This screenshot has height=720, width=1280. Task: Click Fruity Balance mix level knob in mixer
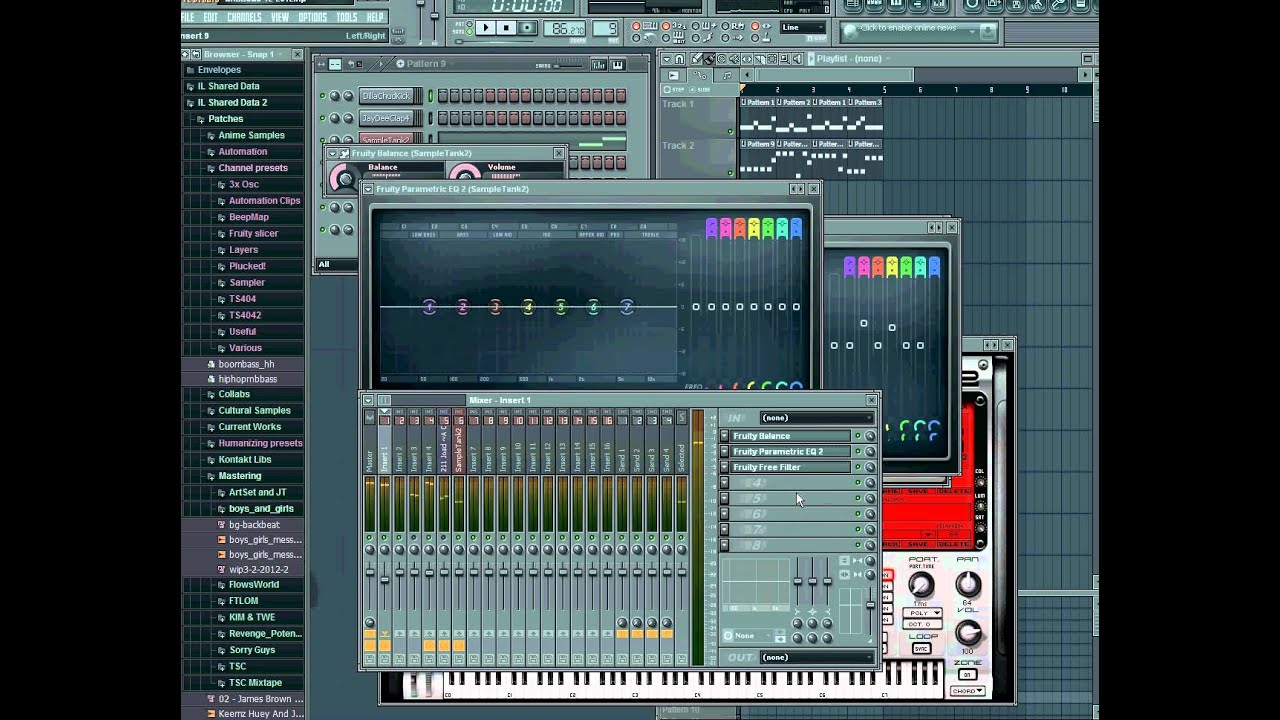[x=870, y=436]
